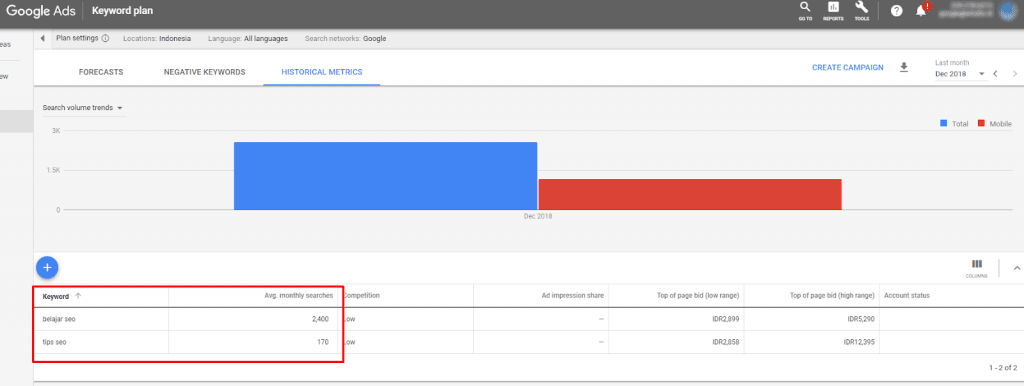Open the Search volume trends dropdown
This screenshot has width=1024, height=386.
[83, 108]
